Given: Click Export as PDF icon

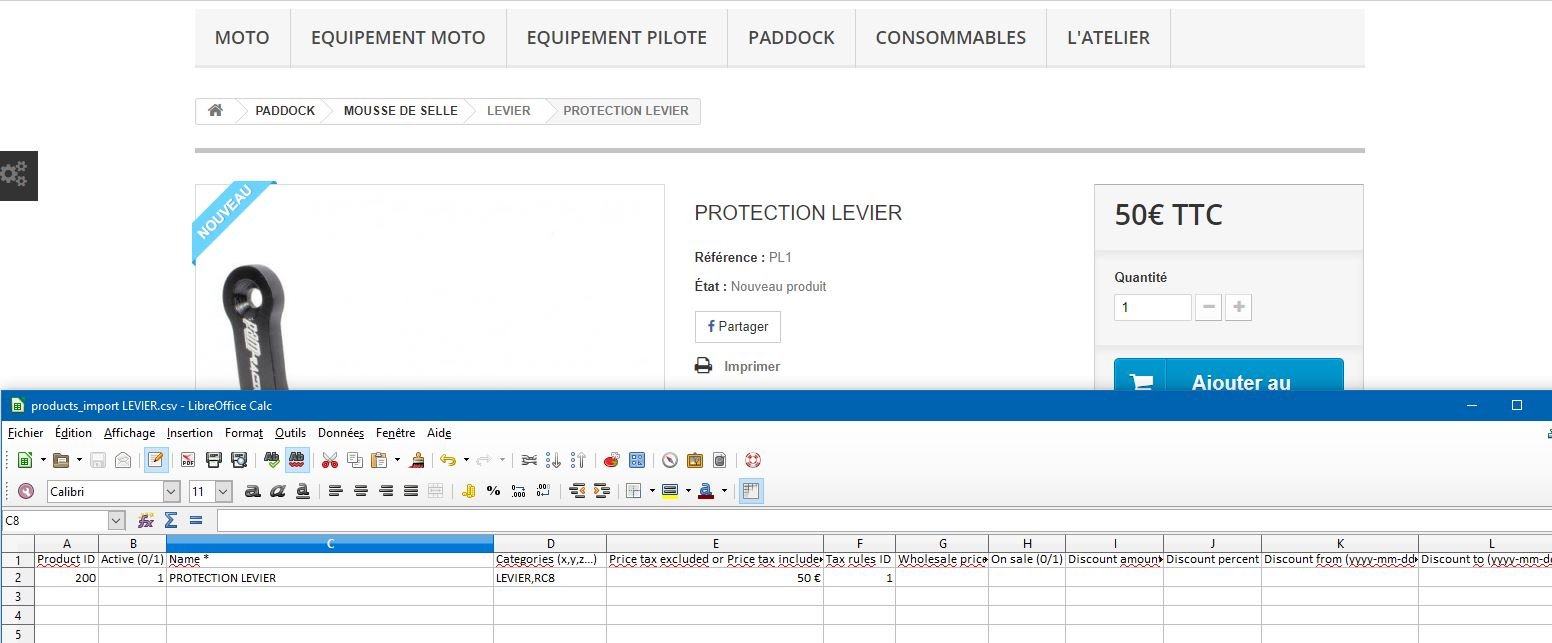Looking at the screenshot, I should pyautogui.click(x=187, y=460).
